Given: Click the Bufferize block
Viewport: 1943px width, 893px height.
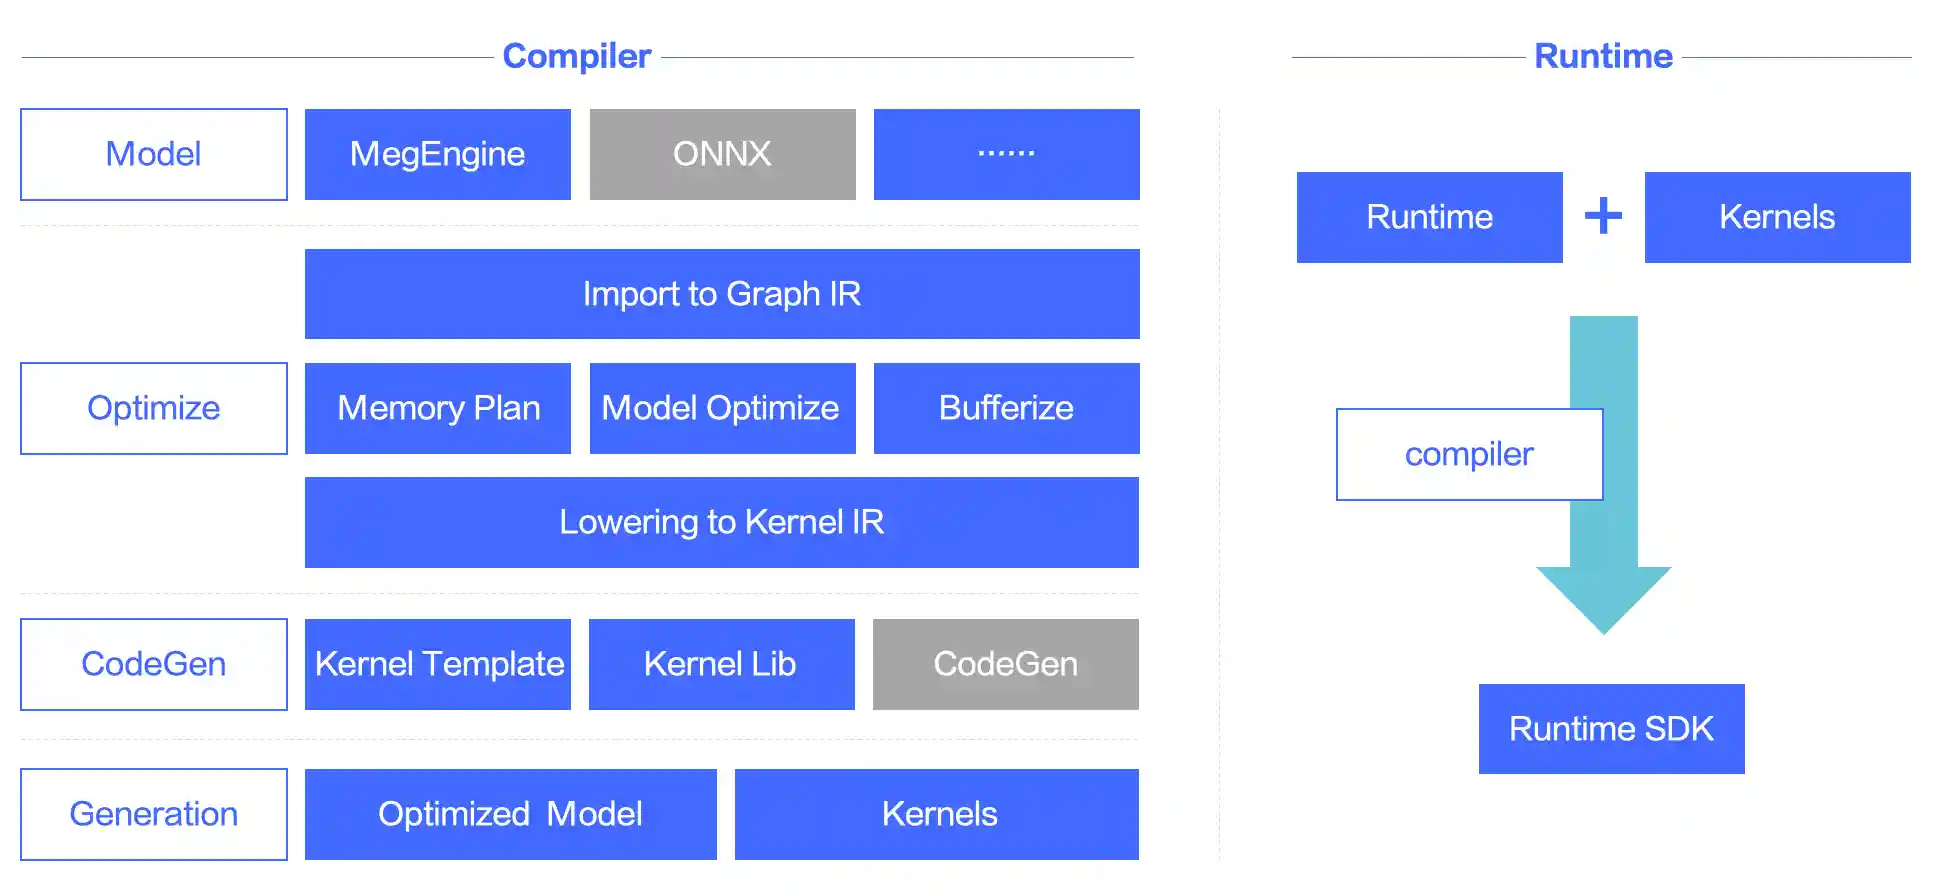Looking at the screenshot, I should (x=1006, y=408).
